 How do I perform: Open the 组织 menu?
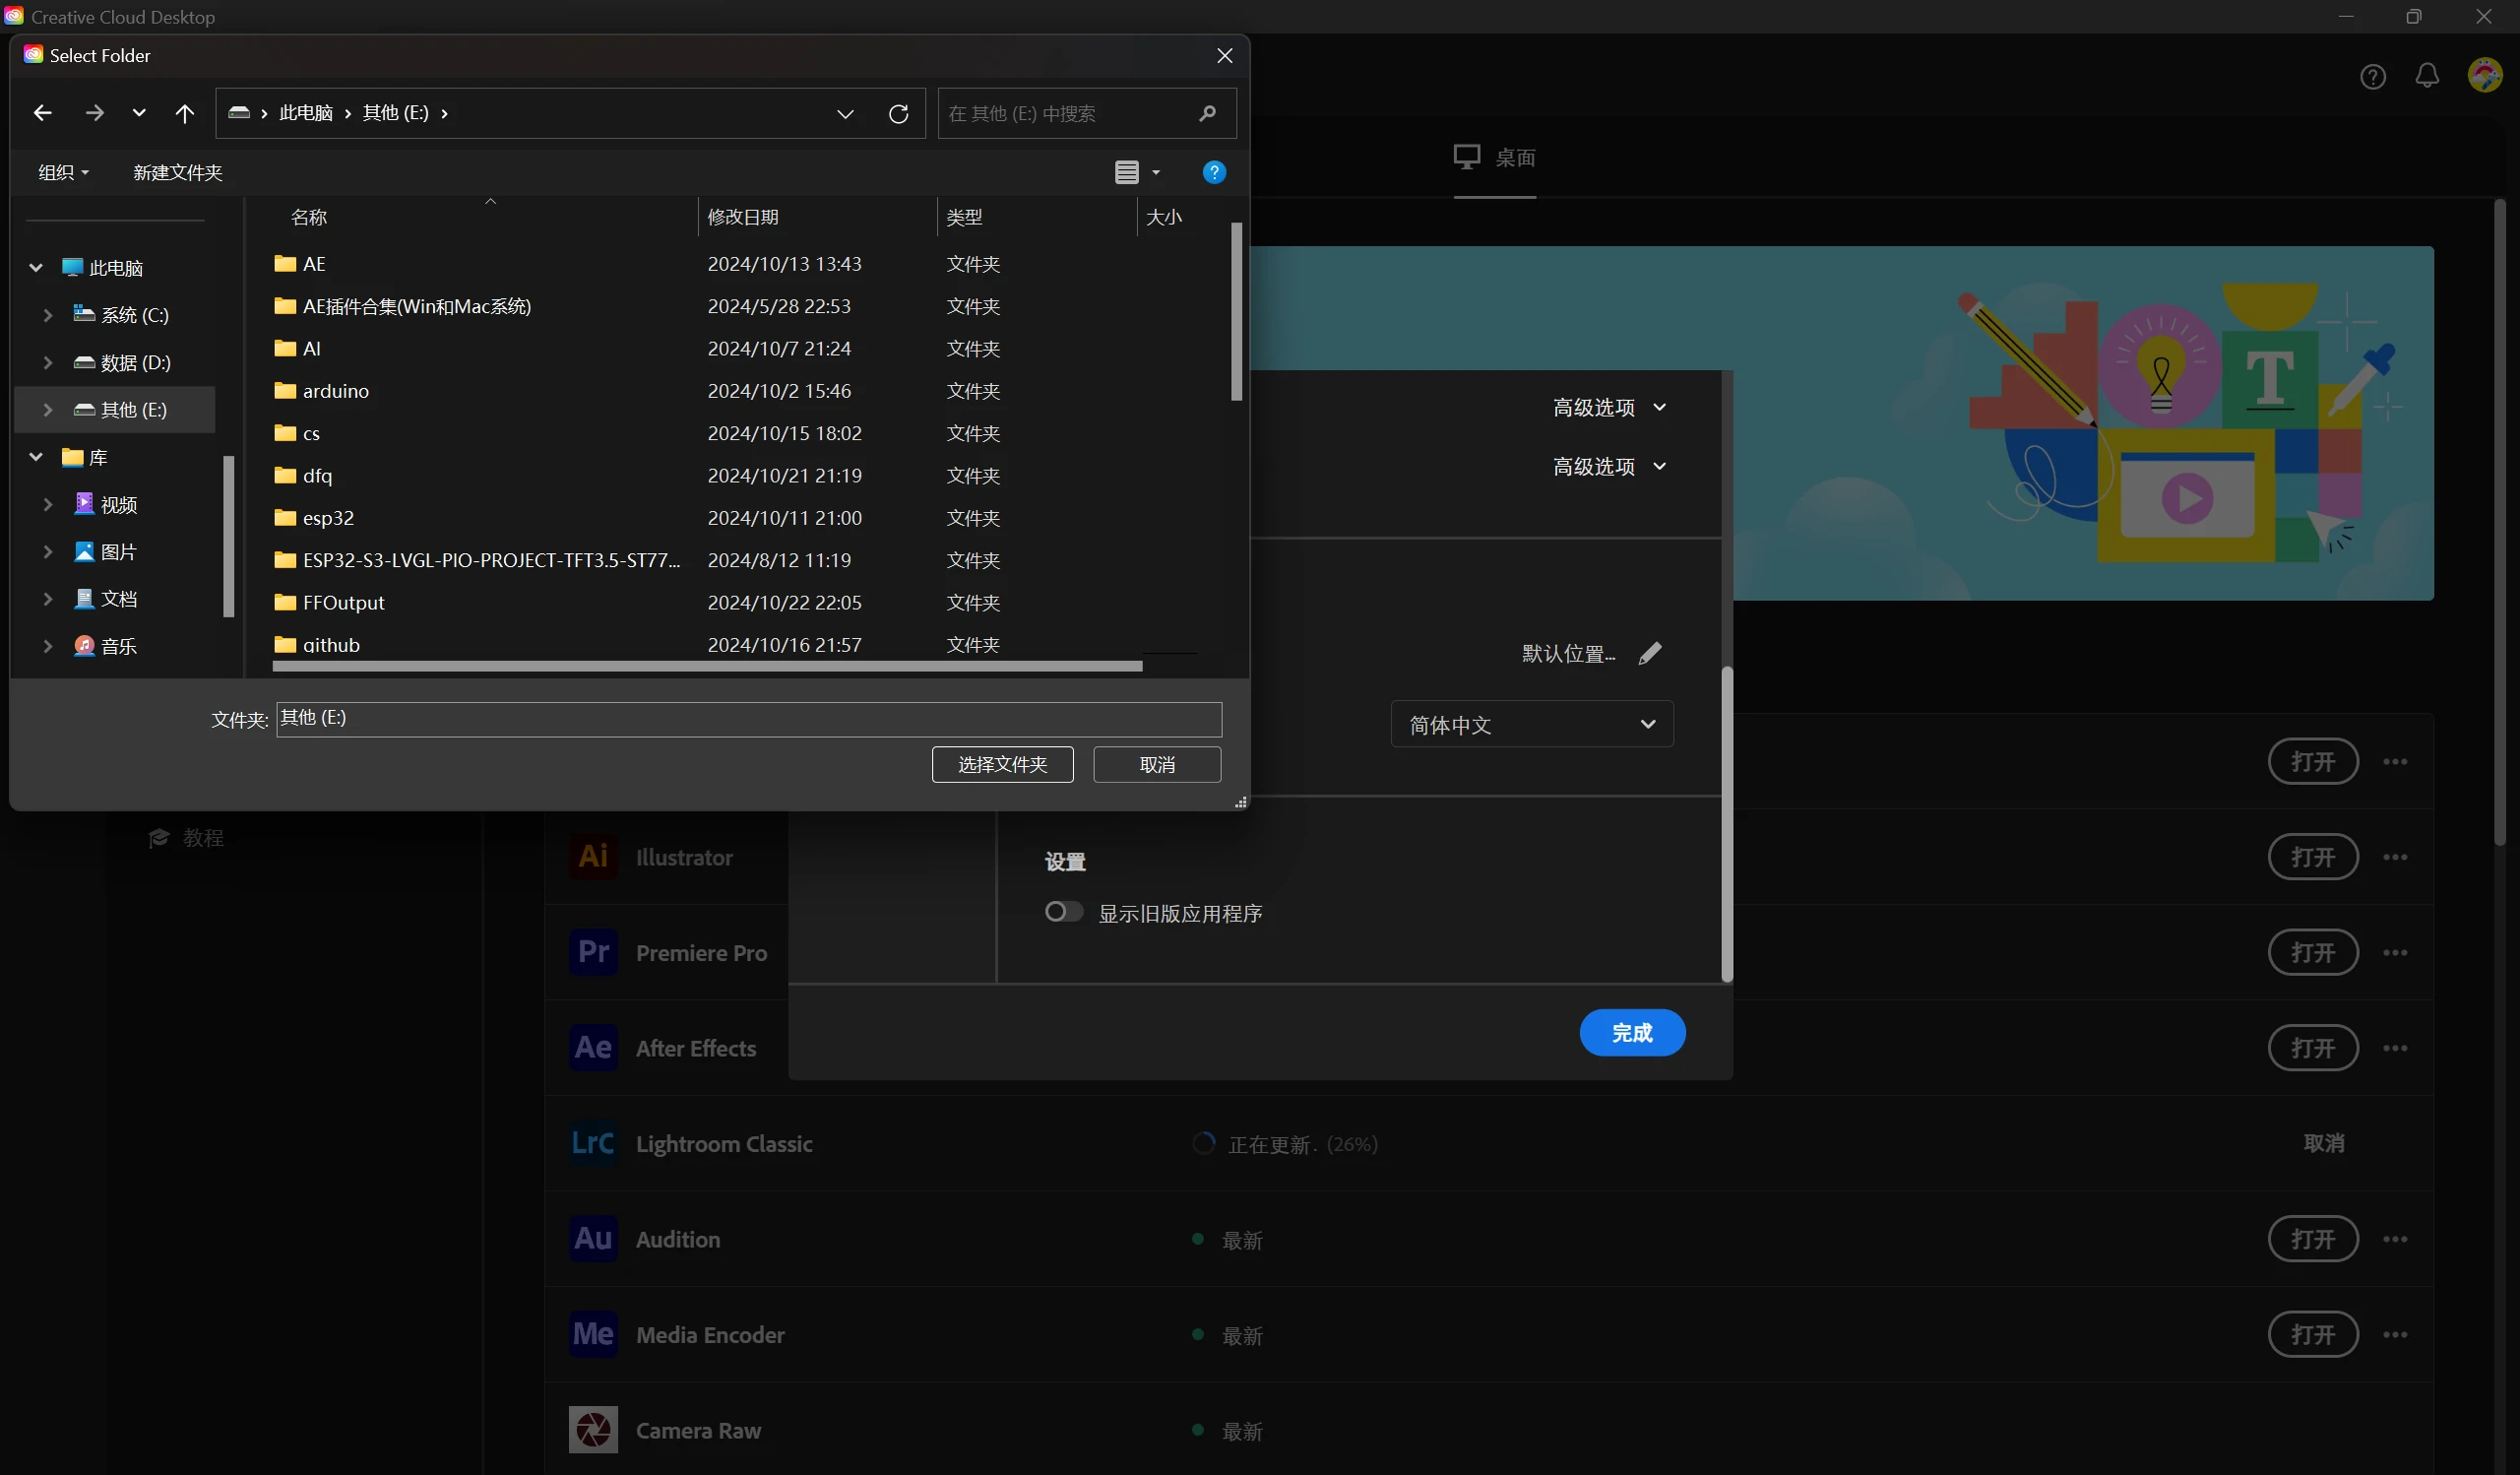pos(63,173)
